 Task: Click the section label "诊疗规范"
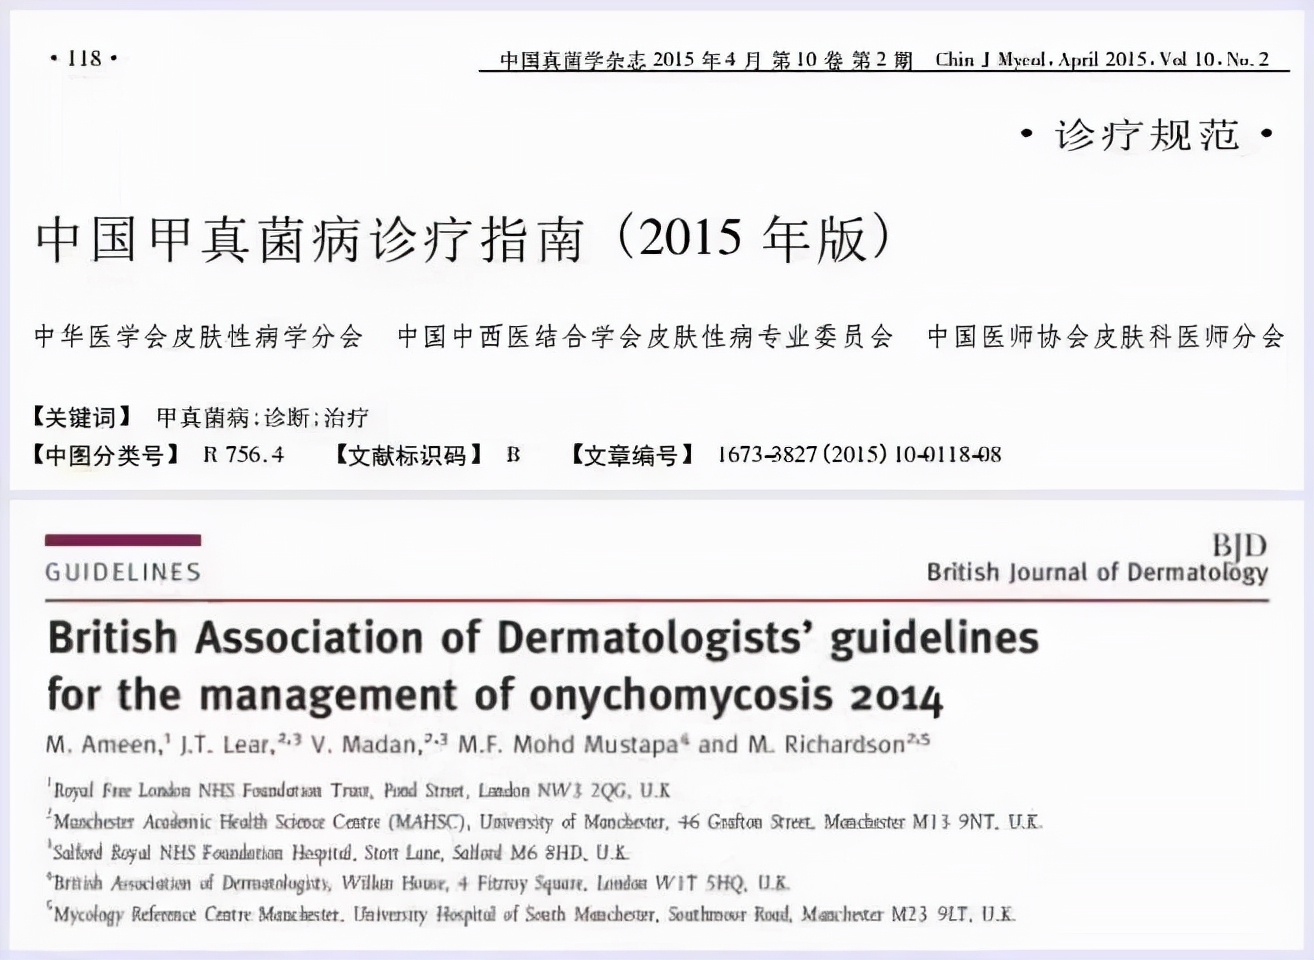[x=1147, y=135]
